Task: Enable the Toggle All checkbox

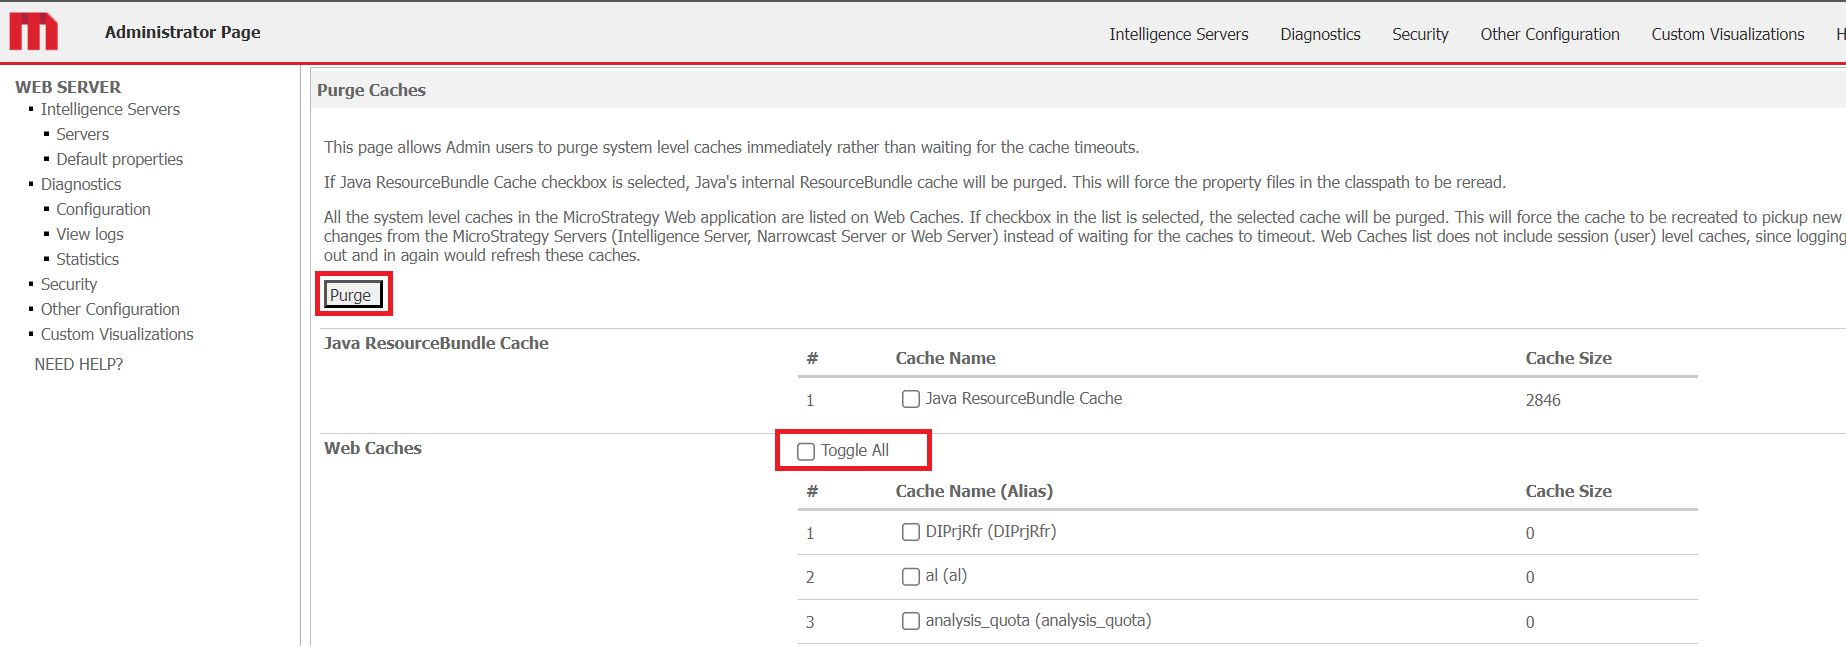Action: pos(805,451)
